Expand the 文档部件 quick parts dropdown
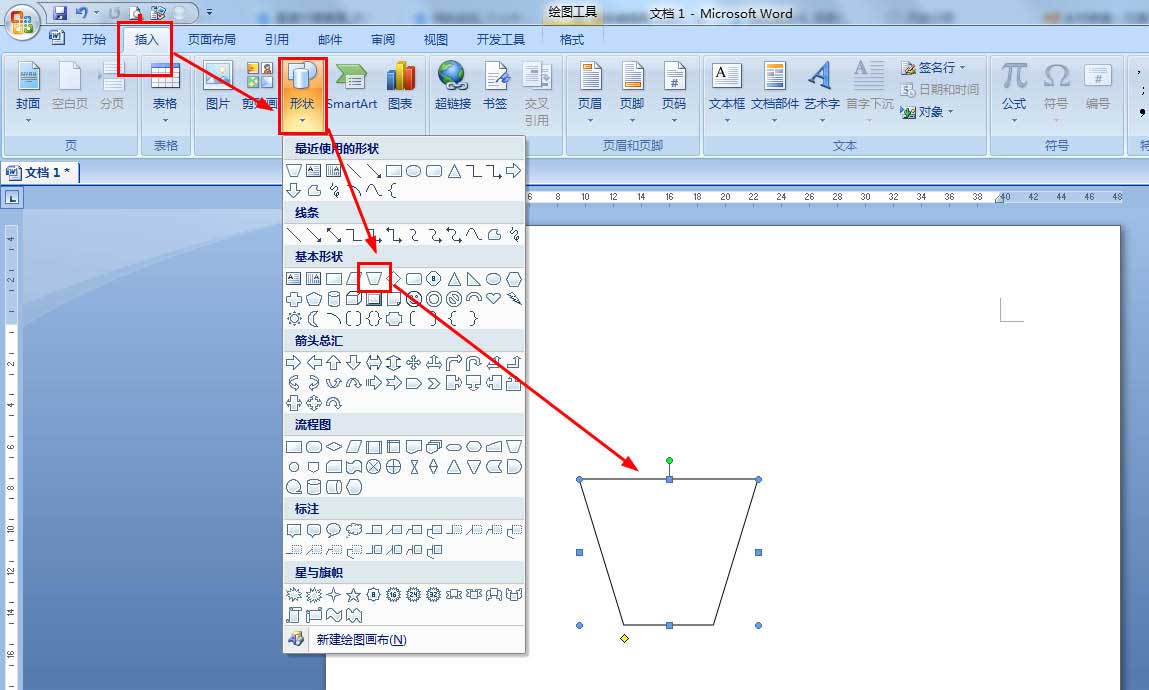 tap(775, 93)
